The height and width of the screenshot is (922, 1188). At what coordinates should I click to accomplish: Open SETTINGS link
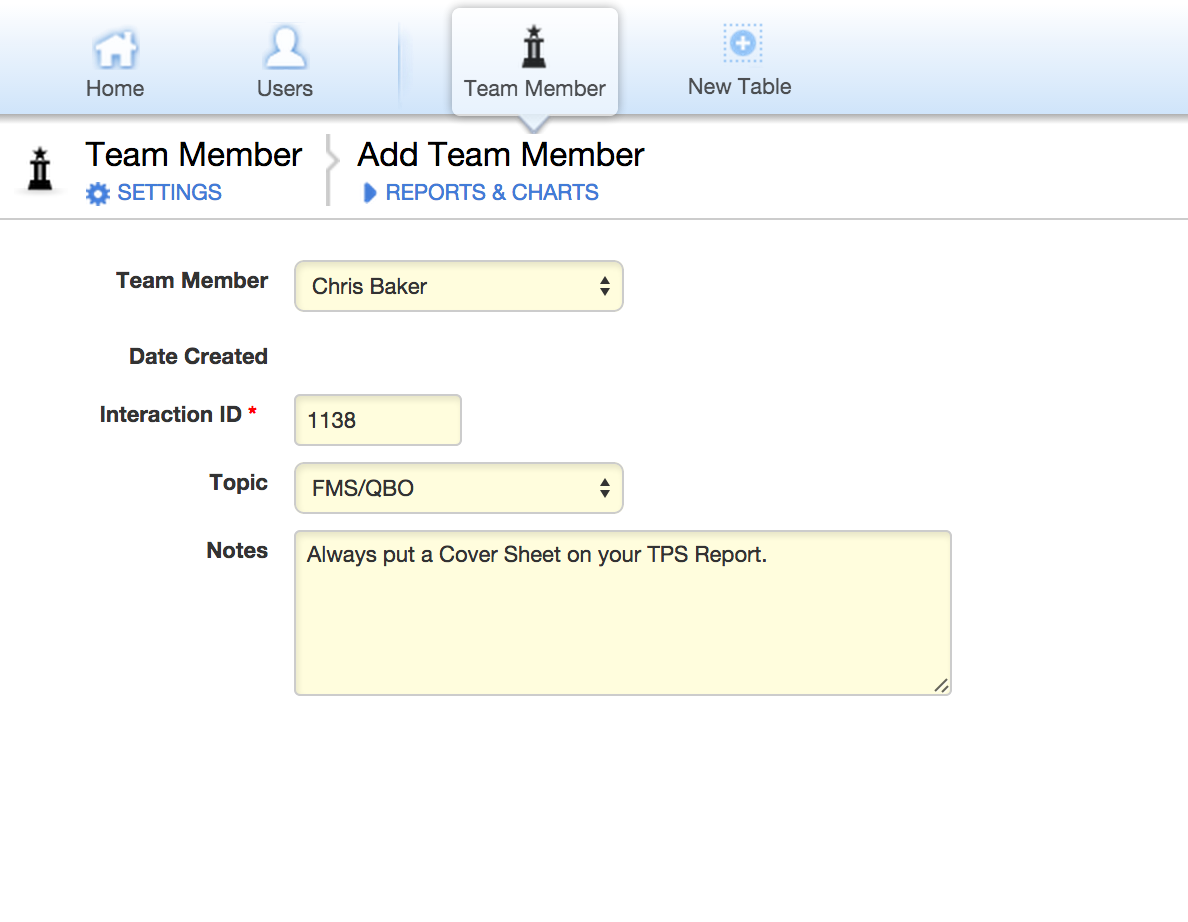[x=169, y=192]
